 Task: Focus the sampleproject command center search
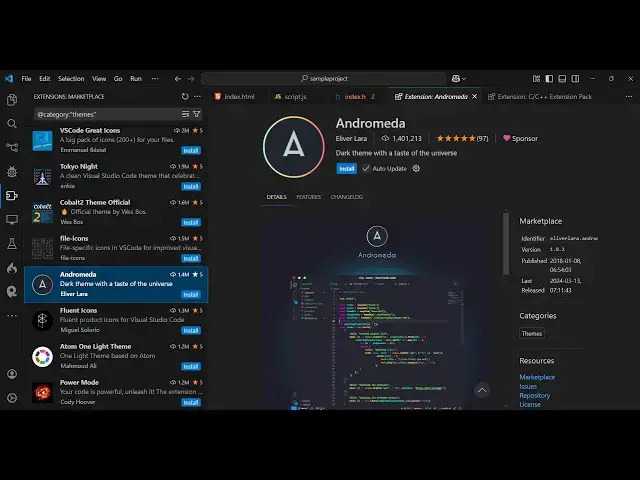[323, 78]
